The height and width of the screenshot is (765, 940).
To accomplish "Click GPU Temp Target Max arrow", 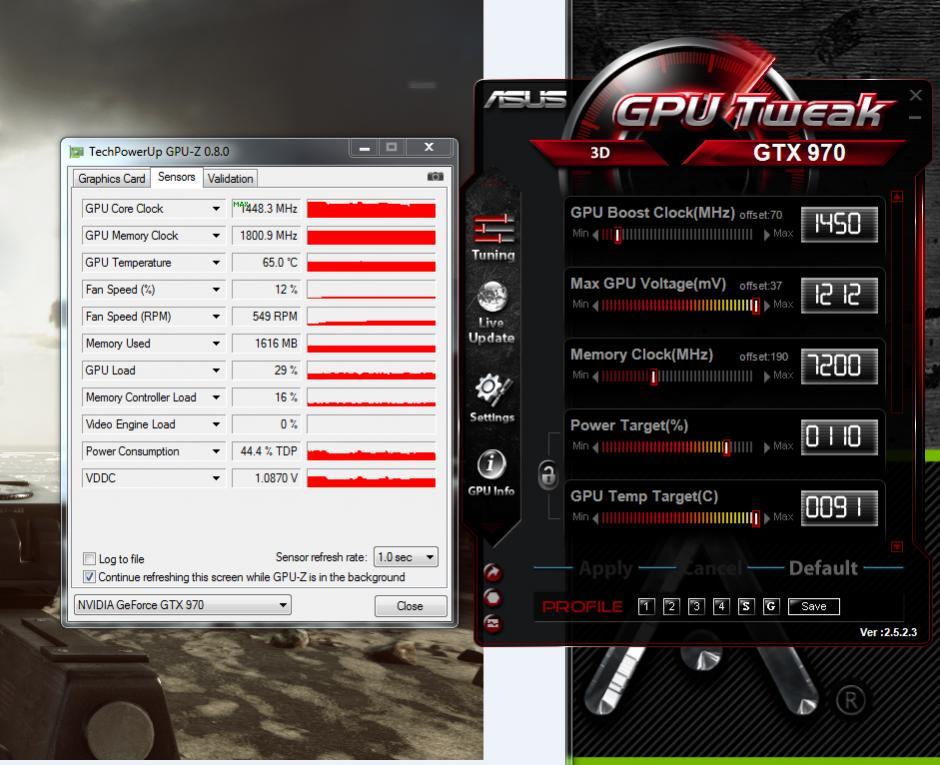I will pyautogui.click(x=766, y=518).
